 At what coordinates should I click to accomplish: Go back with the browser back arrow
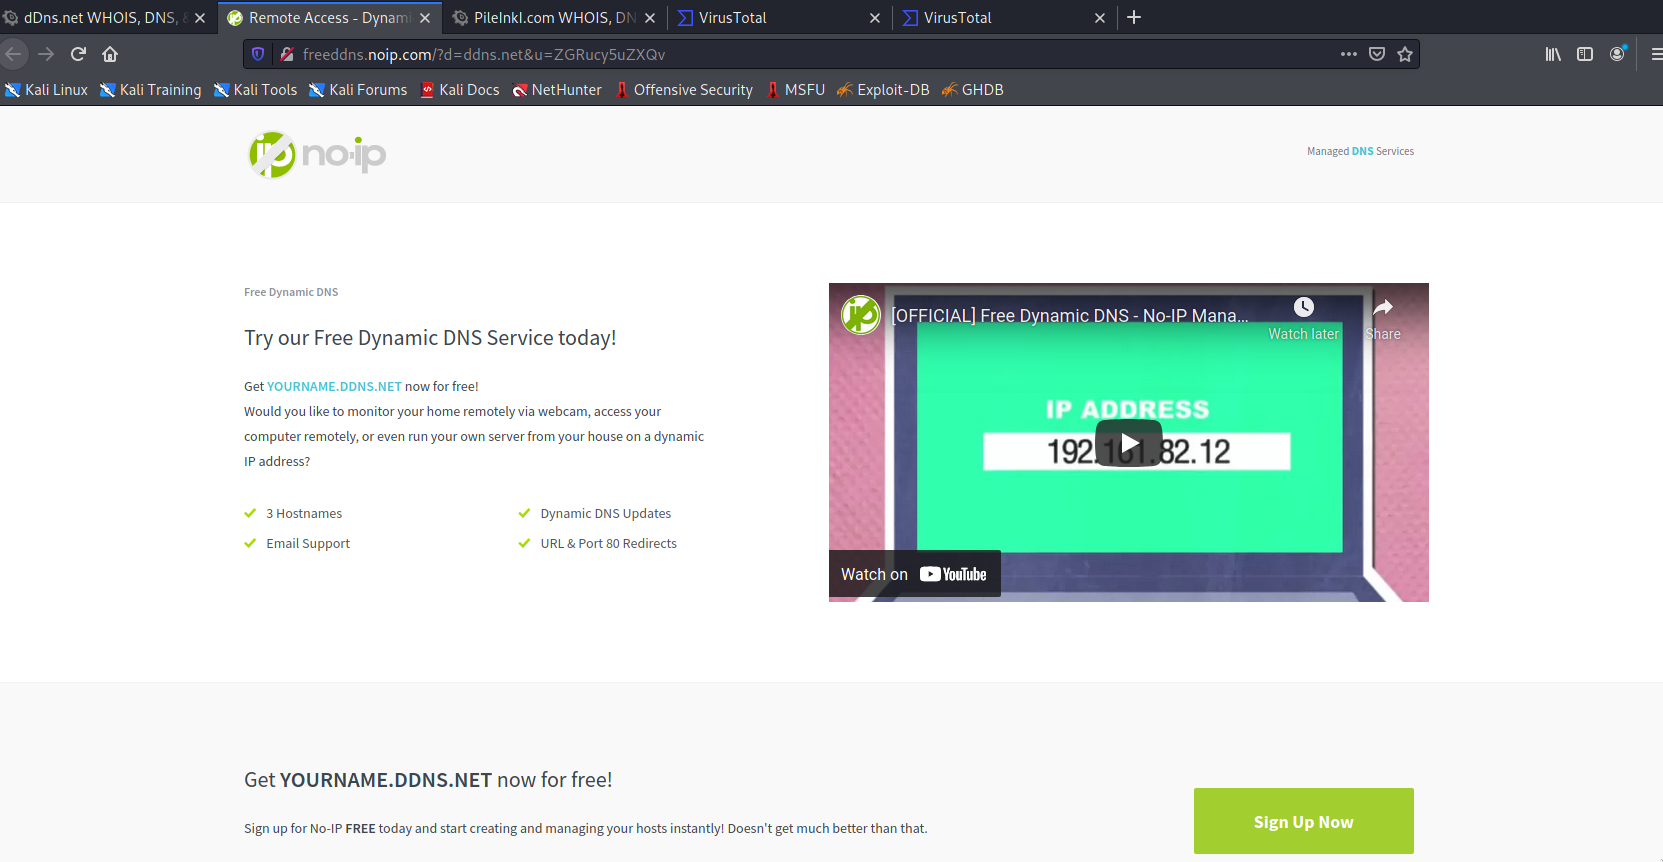click(13, 54)
